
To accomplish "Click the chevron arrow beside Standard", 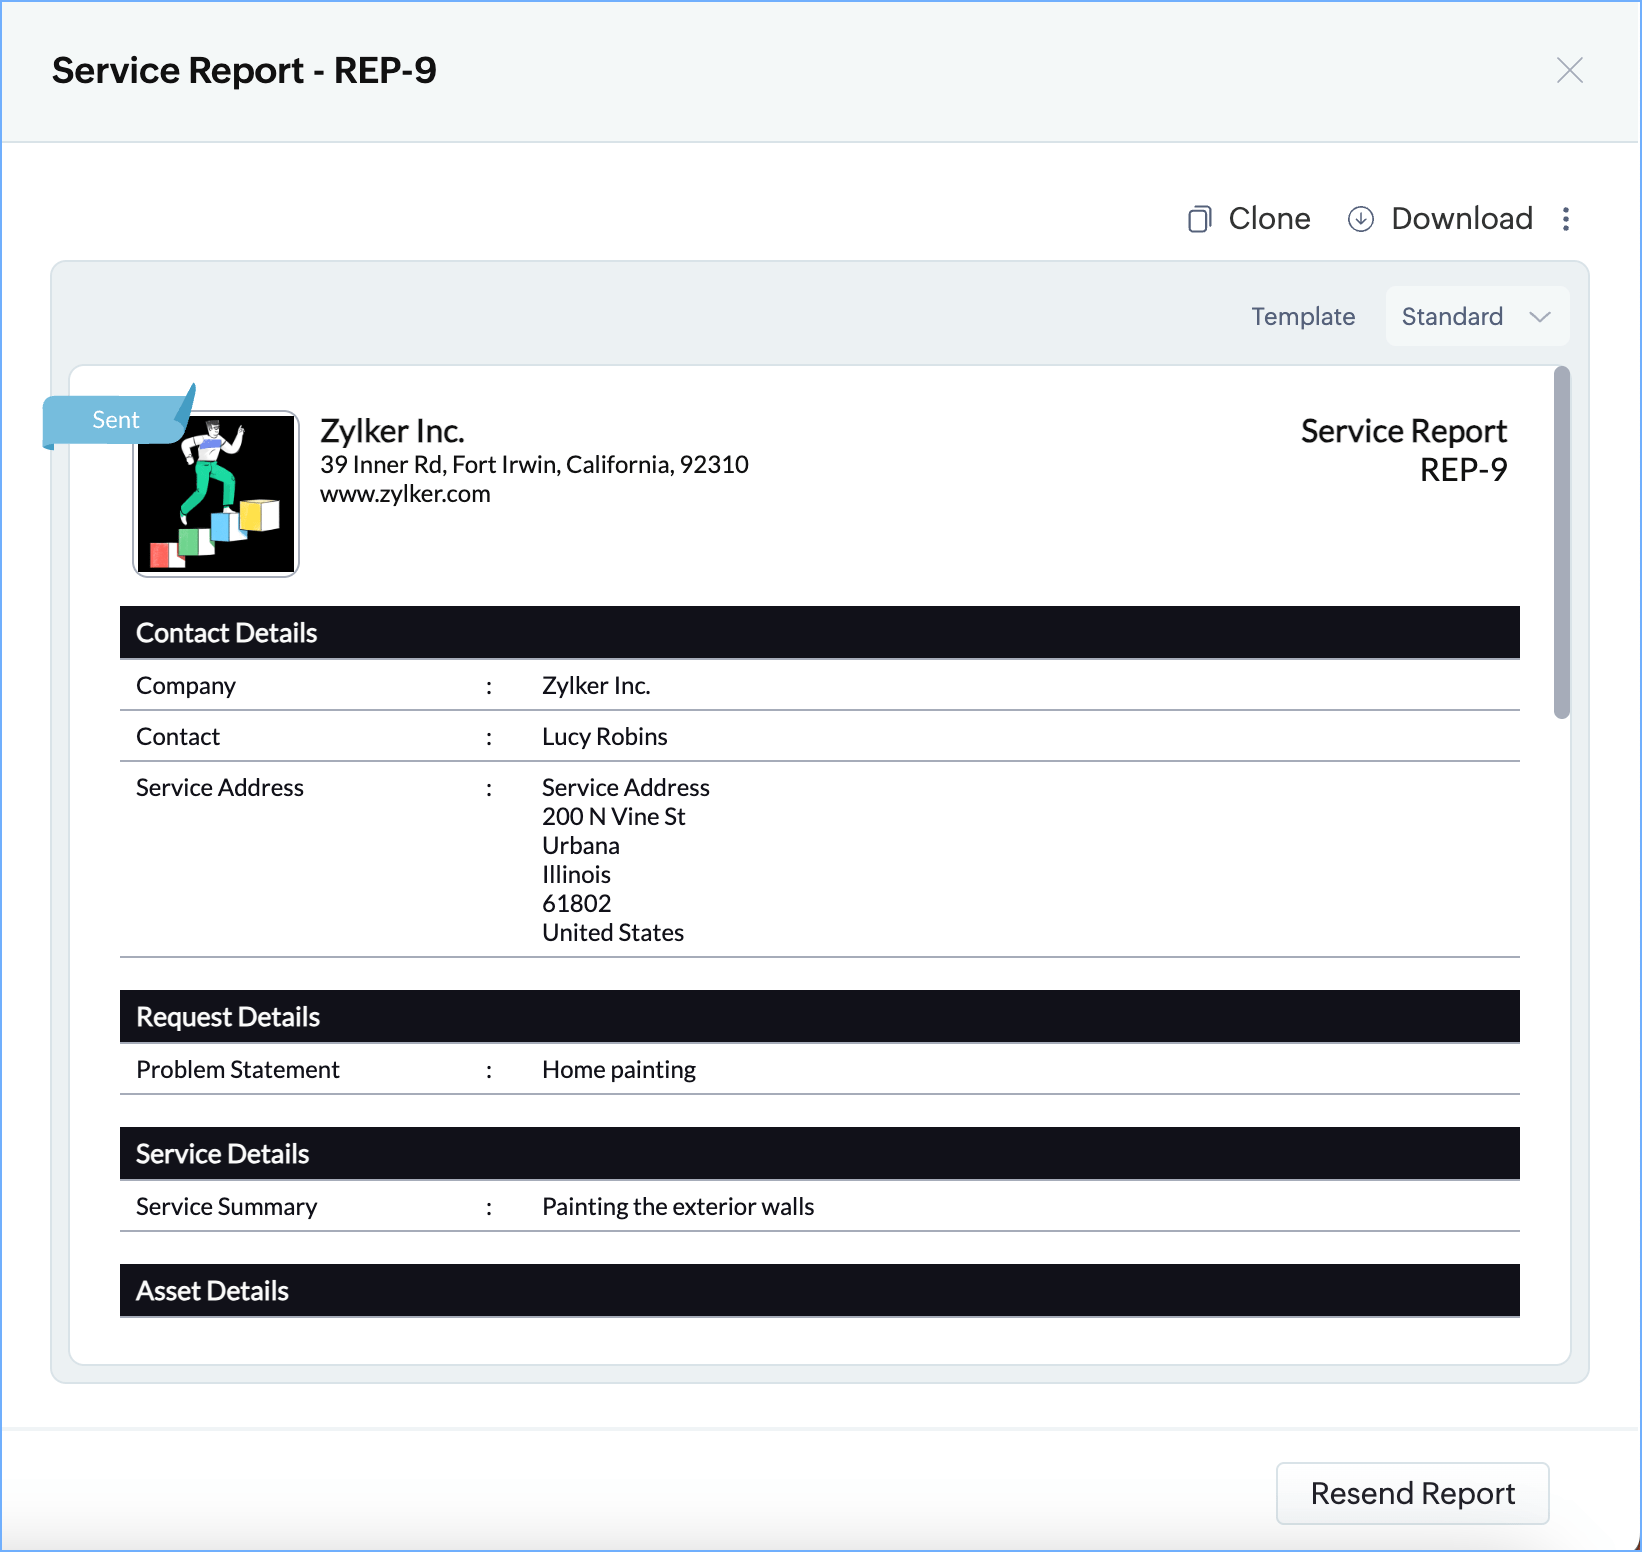I will (1540, 317).
